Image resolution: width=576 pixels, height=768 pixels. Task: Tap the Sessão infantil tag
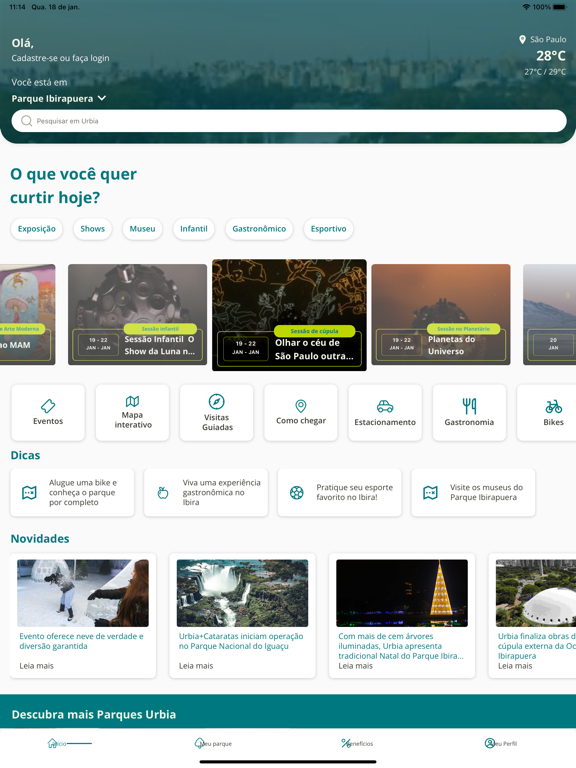pyautogui.click(x=160, y=329)
